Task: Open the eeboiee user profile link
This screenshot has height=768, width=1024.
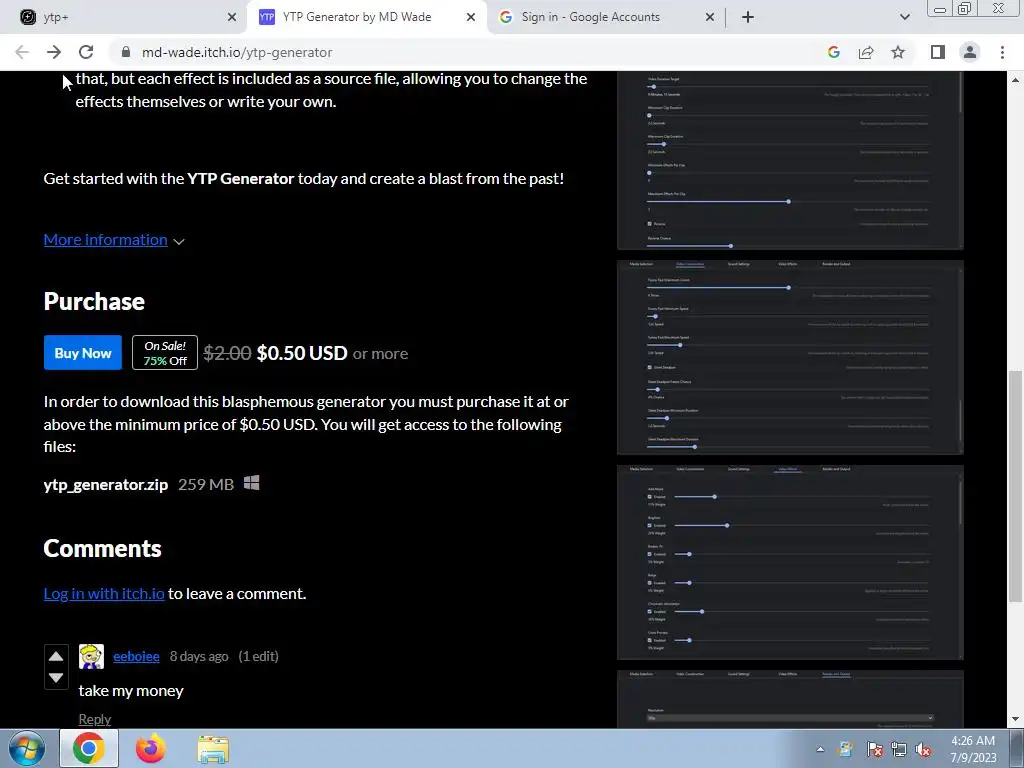Action: [136, 656]
